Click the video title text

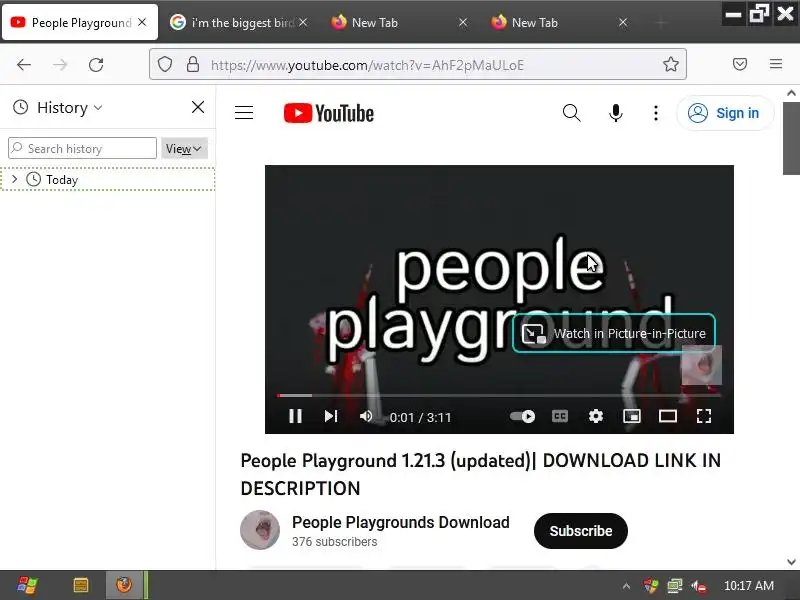point(481,474)
